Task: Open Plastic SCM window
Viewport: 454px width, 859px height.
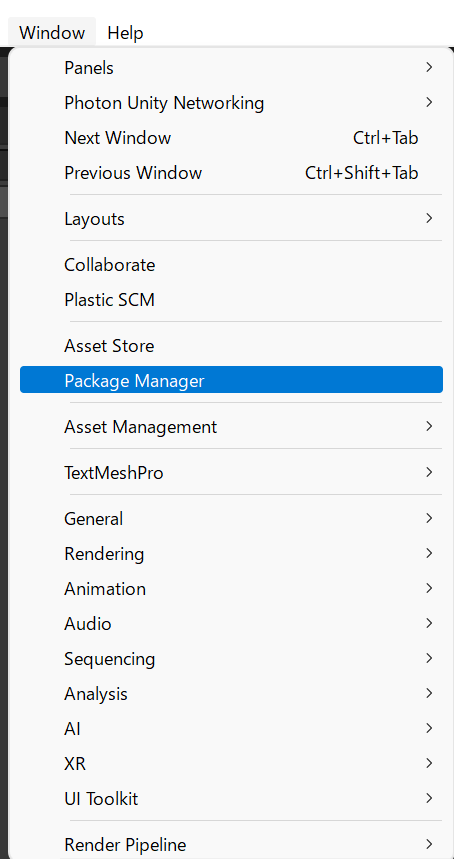Action: coord(231,300)
